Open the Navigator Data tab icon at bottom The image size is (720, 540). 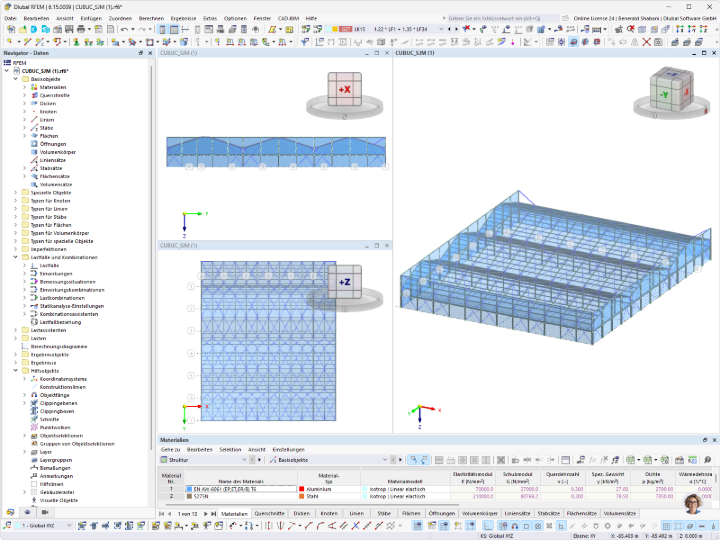point(10,512)
